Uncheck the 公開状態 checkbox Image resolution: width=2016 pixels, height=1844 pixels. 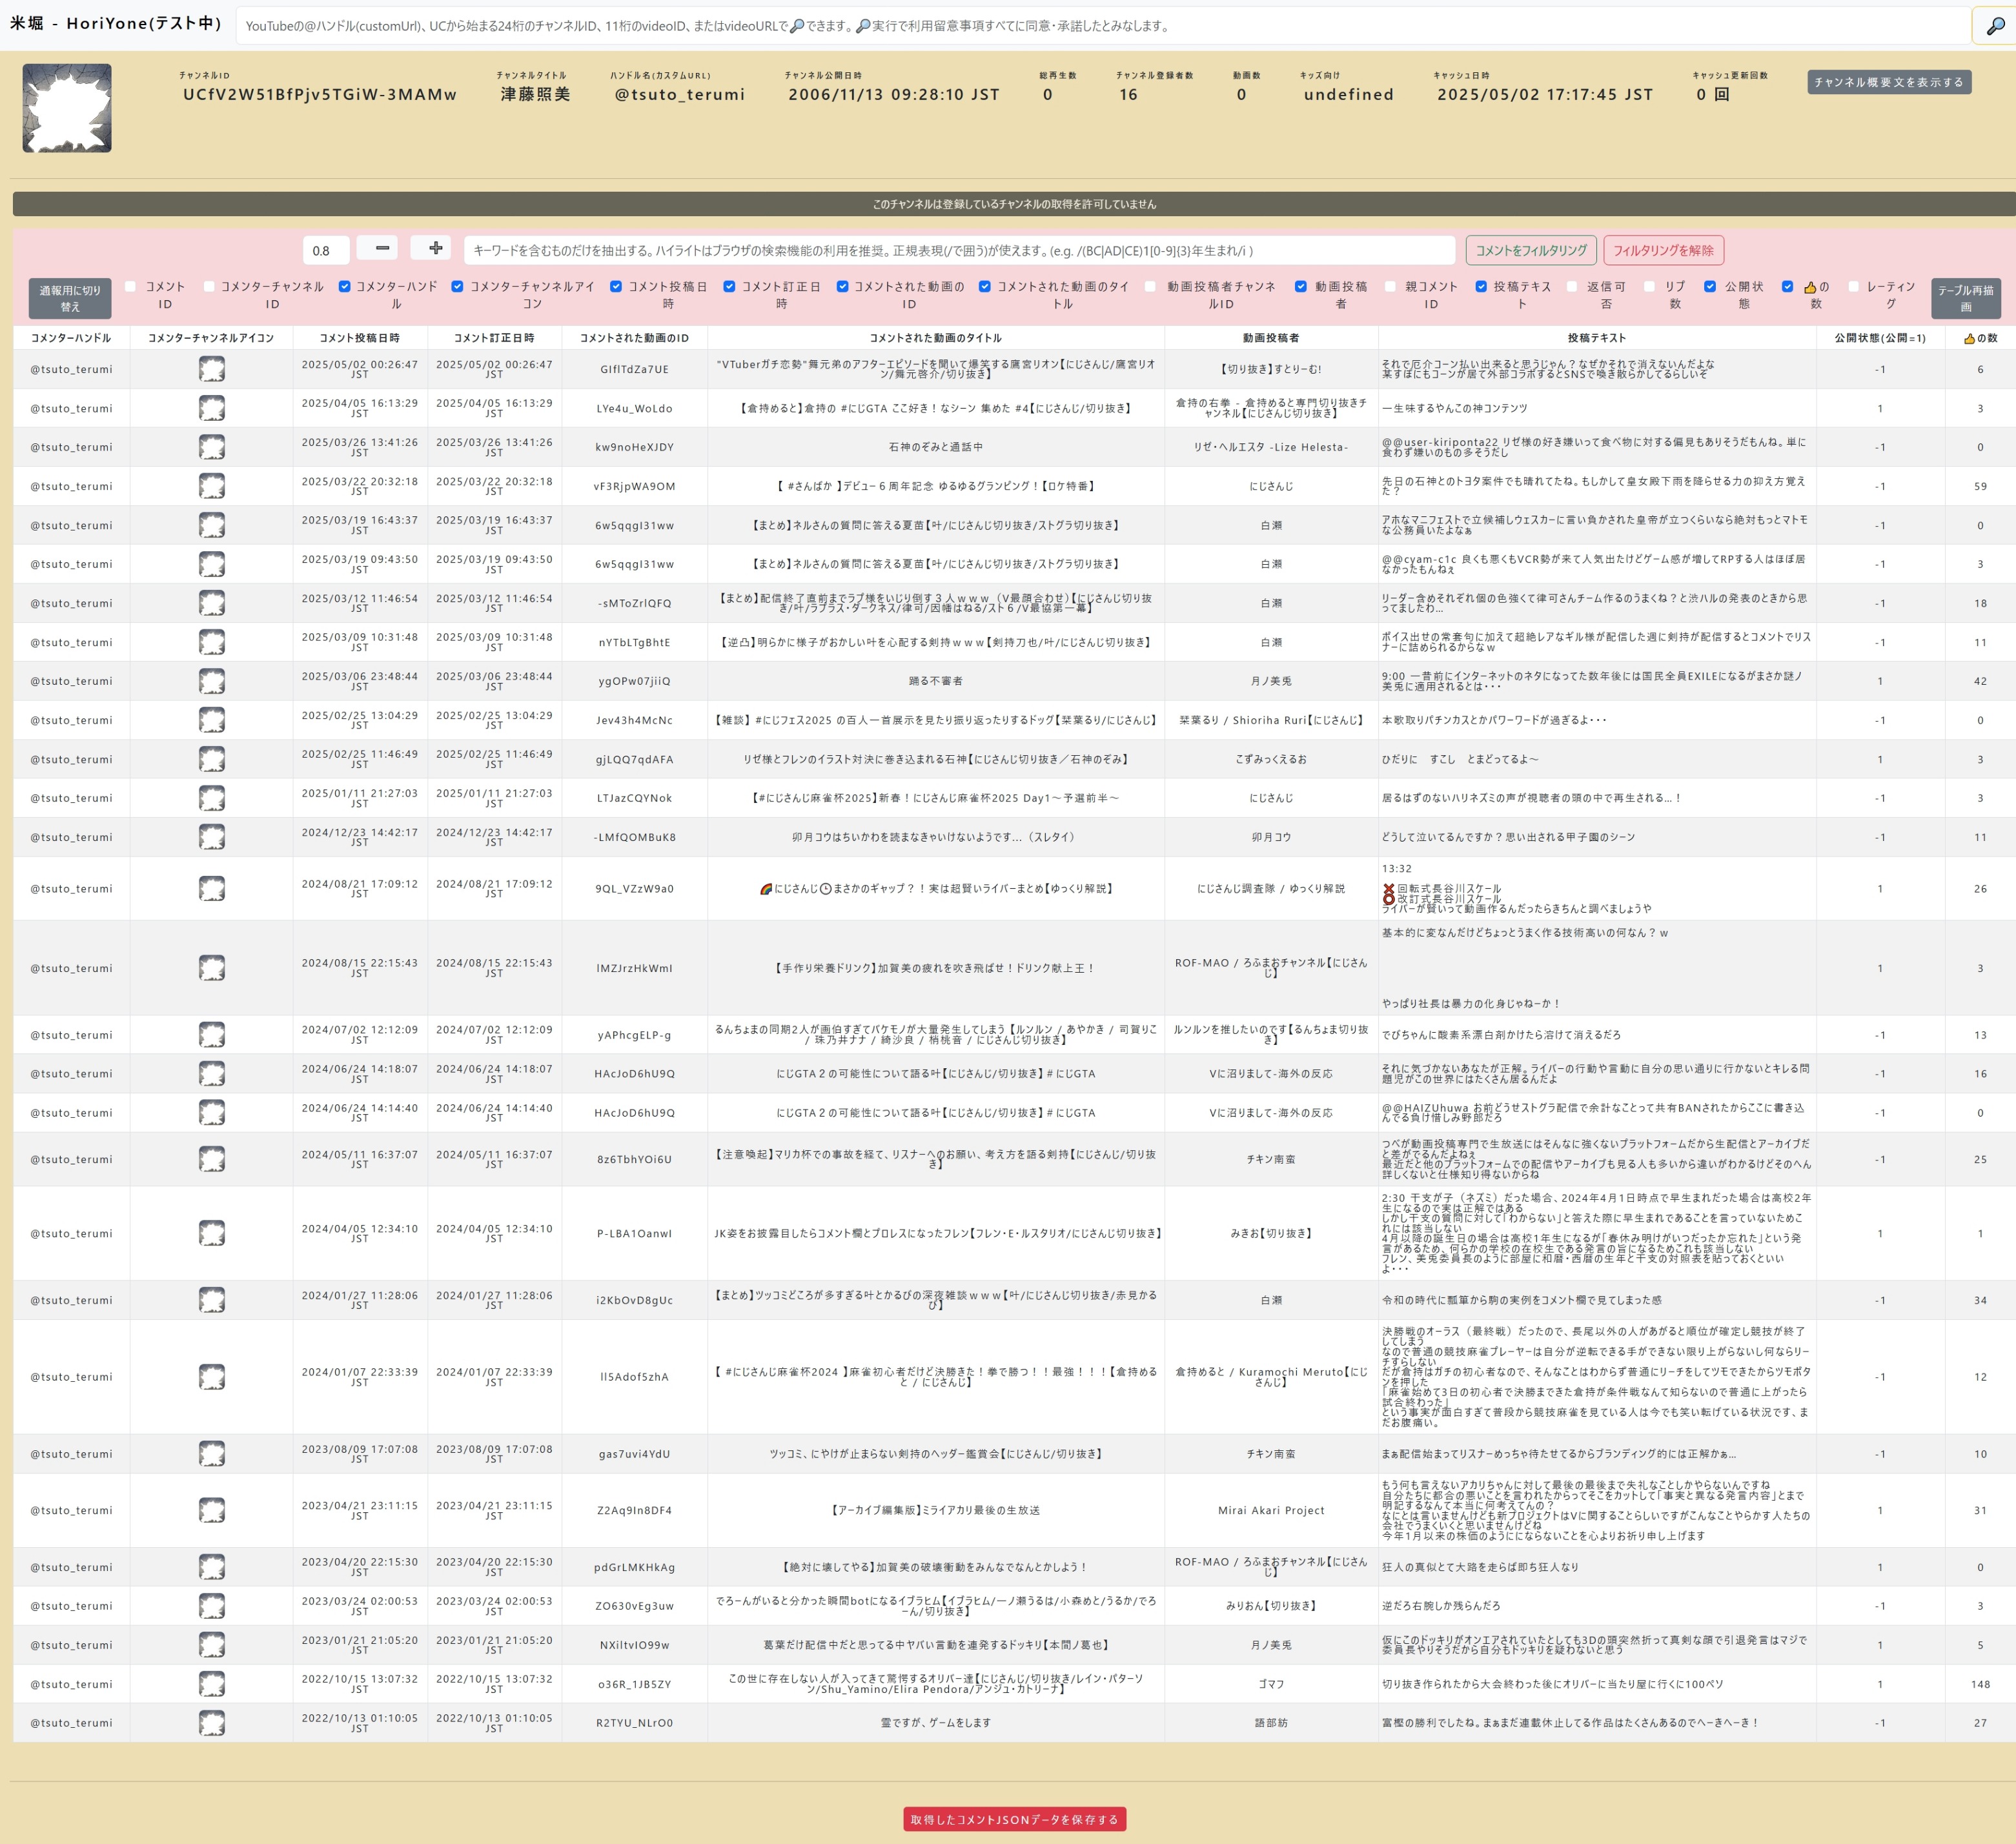[x=1710, y=286]
